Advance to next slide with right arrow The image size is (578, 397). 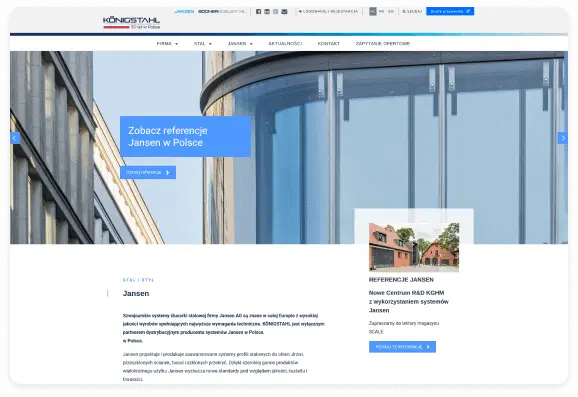point(563,138)
